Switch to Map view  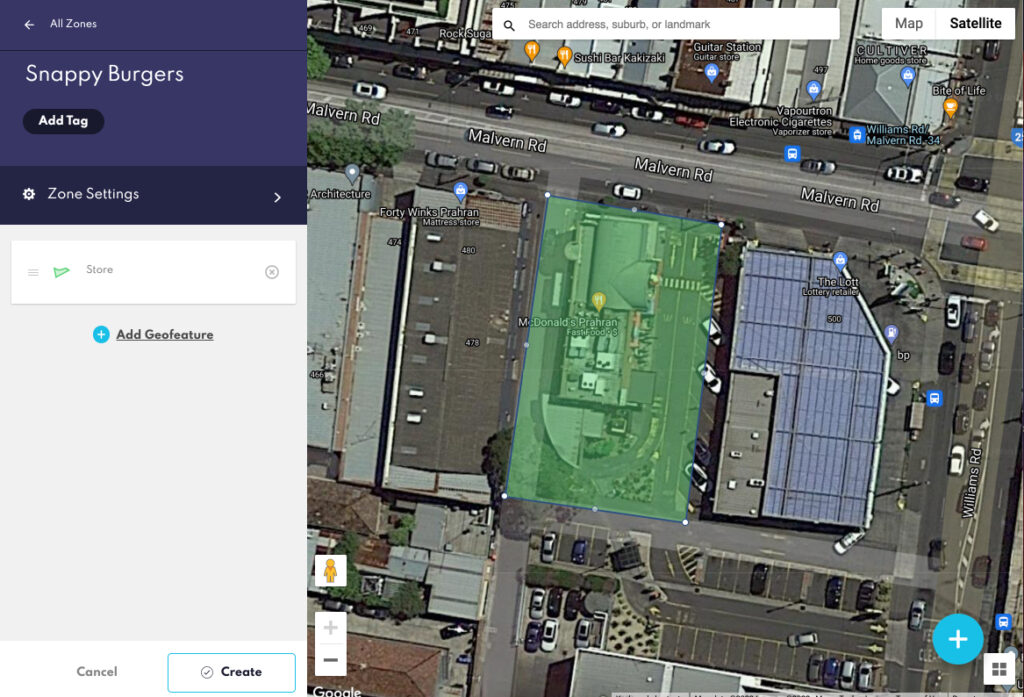[x=908, y=24]
